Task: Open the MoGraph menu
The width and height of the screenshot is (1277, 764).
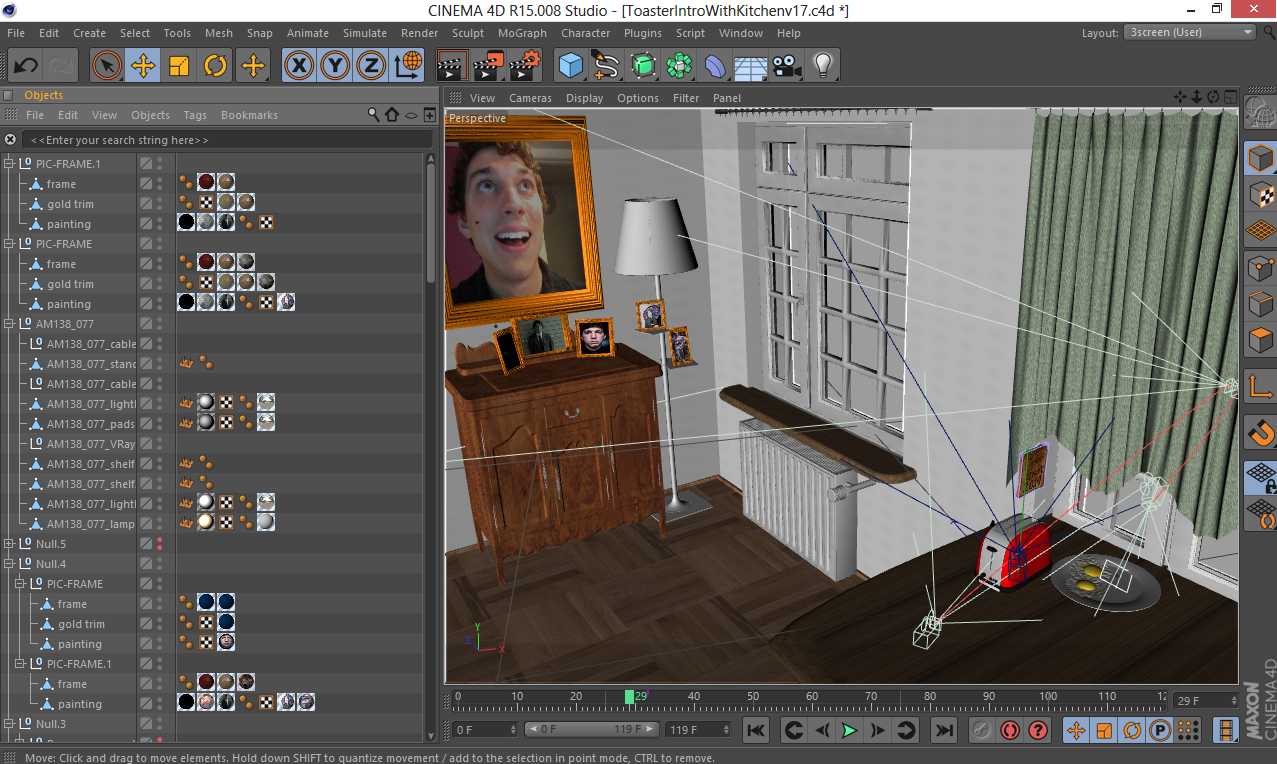Action: coord(522,33)
